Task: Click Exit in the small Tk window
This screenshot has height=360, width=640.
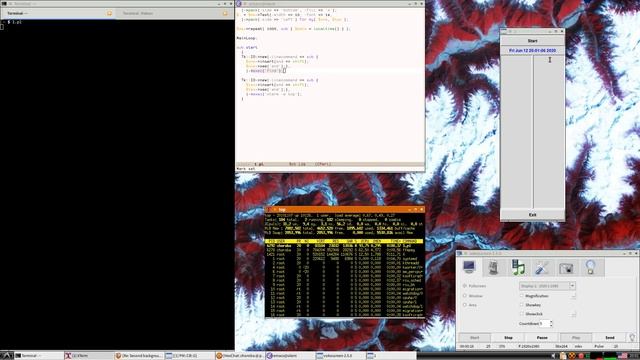Action: 533,215
